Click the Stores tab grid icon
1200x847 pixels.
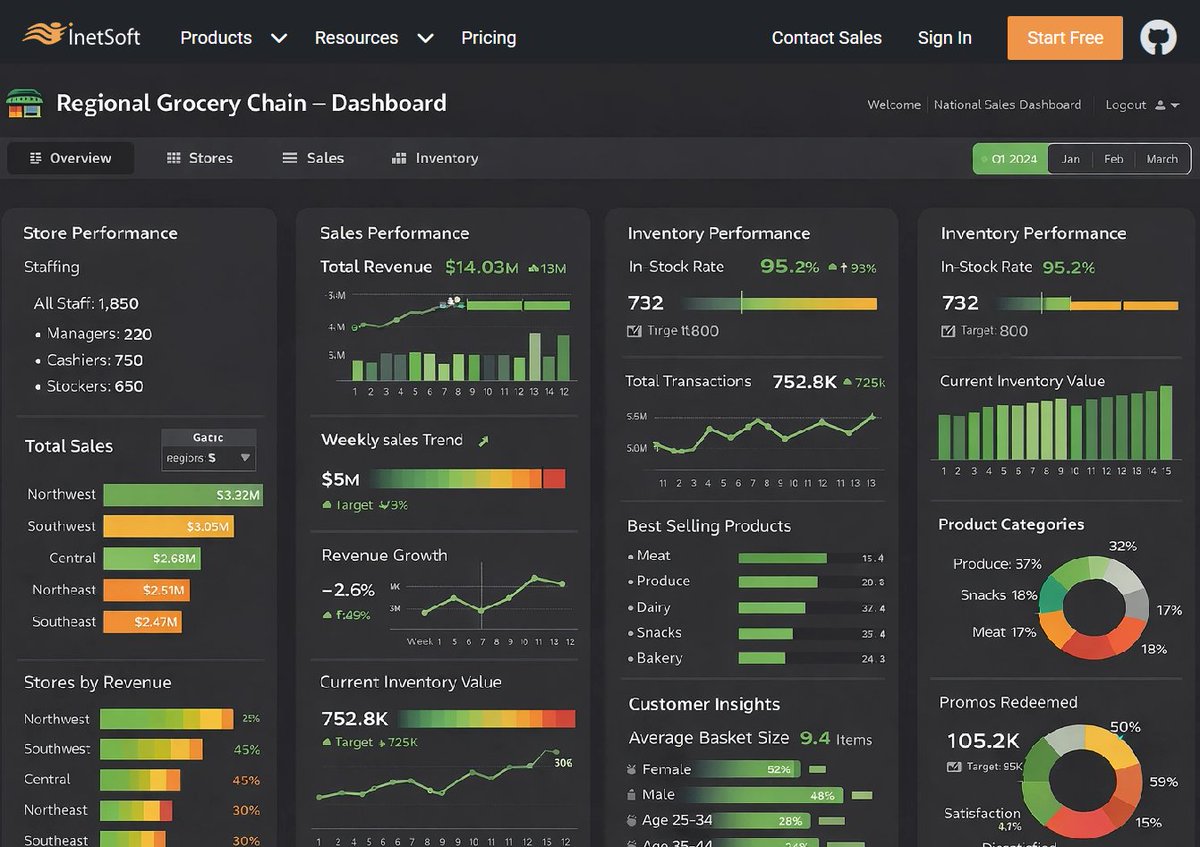click(x=174, y=158)
